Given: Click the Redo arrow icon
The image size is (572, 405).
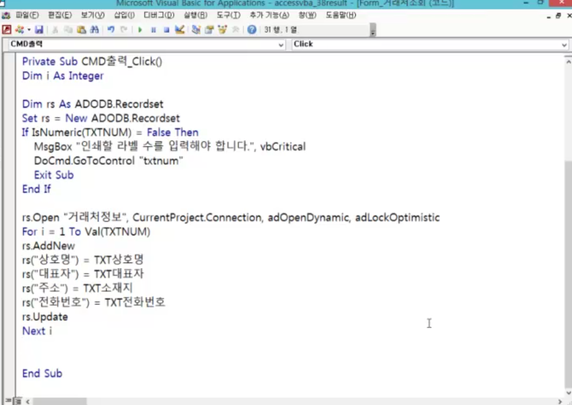Looking at the screenshot, I should 124,30.
